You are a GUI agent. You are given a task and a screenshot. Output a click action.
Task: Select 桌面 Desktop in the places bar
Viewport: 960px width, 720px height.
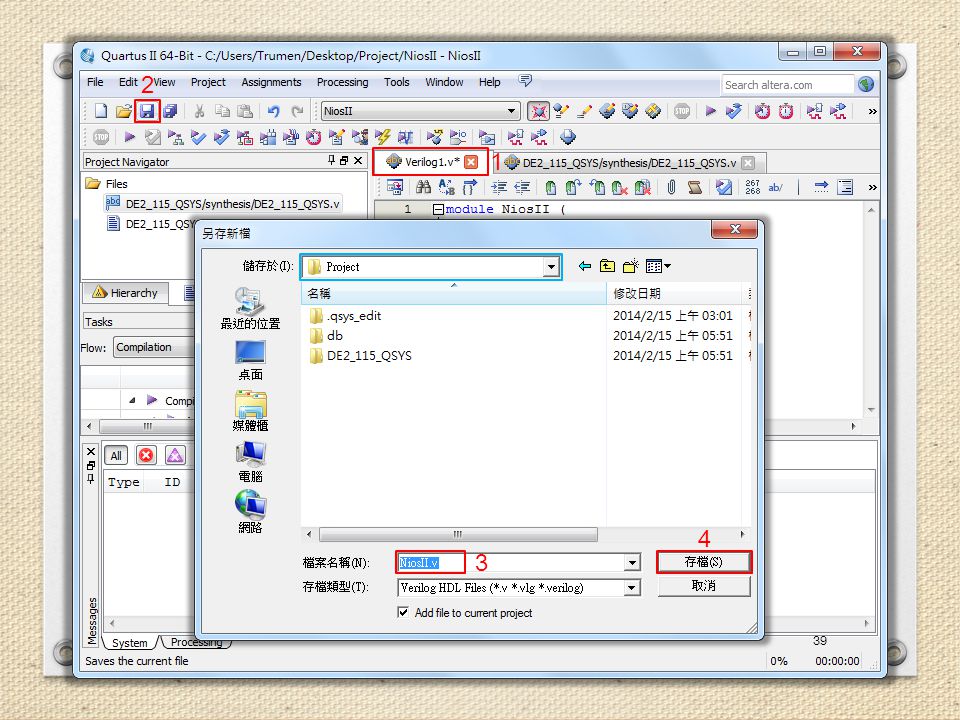[x=250, y=359]
